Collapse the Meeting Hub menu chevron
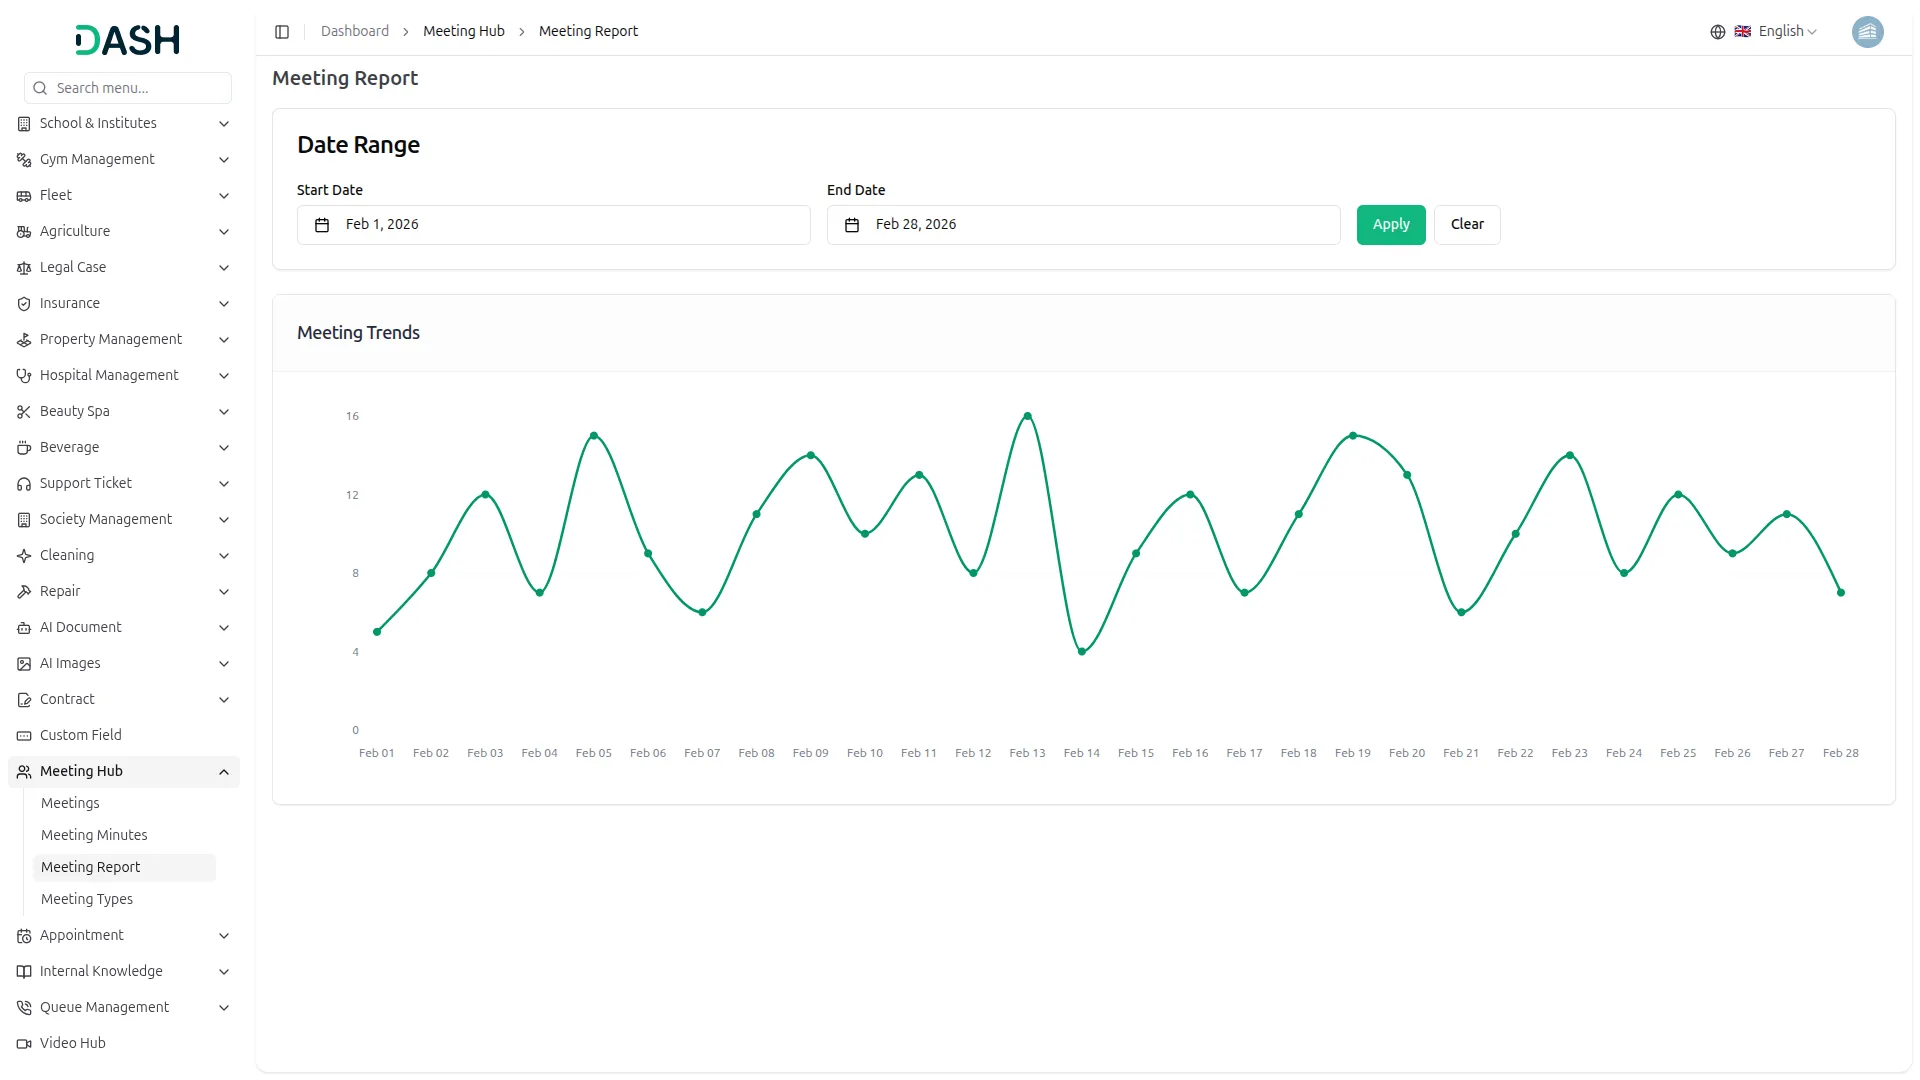Viewport: 1920px width, 1080px height. coord(224,771)
